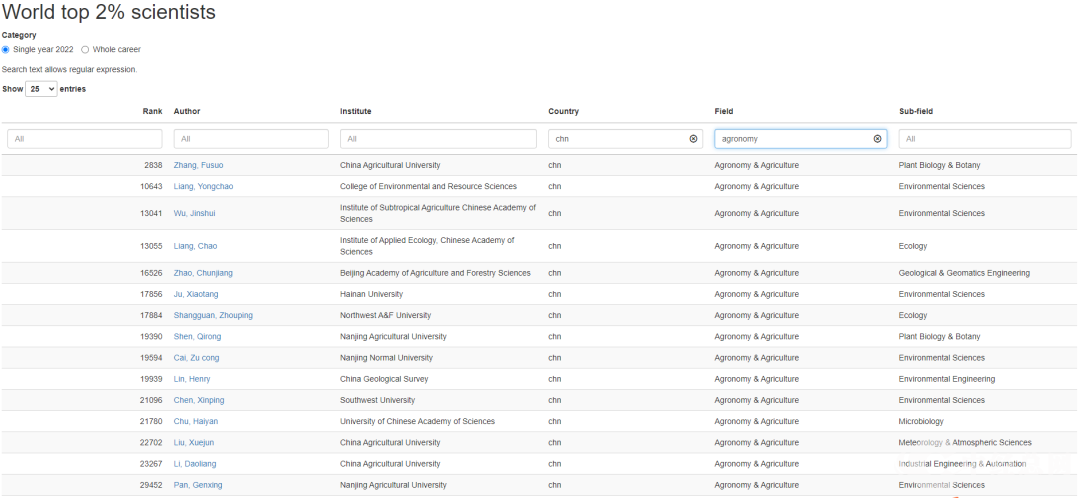
Task: Click author link Shen, Qirong
Action: pos(197,337)
